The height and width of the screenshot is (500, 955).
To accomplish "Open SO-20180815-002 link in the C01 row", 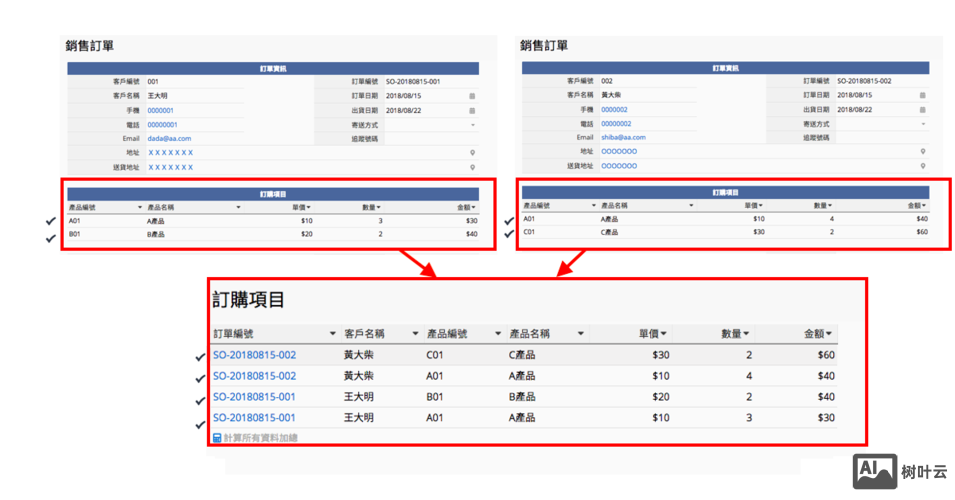I will coord(255,355).
